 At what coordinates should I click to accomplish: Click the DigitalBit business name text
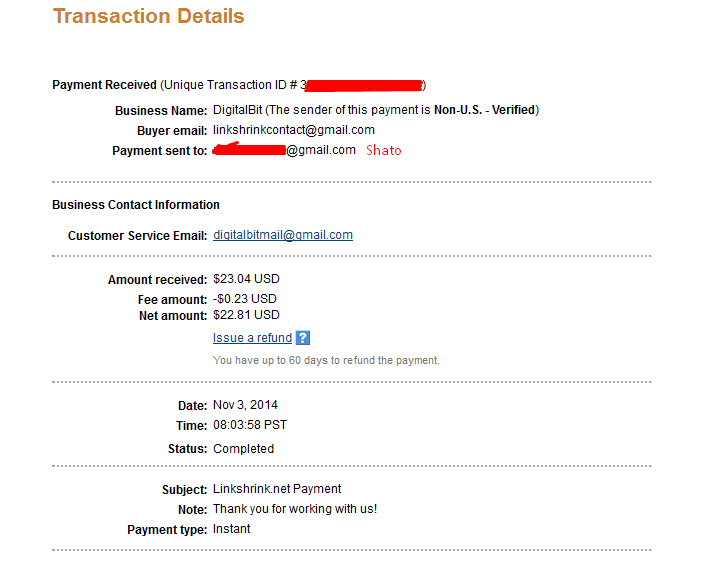pos(237,110)
